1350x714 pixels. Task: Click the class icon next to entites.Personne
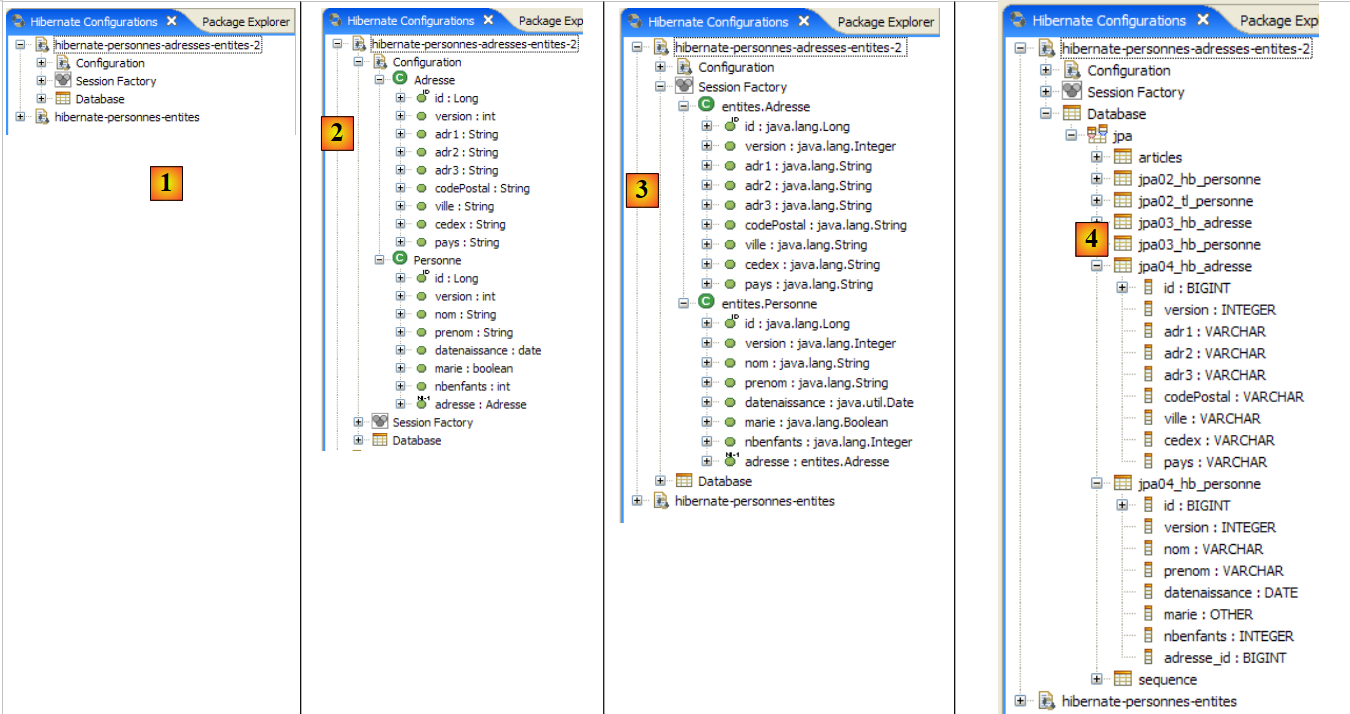coord(707,303)
